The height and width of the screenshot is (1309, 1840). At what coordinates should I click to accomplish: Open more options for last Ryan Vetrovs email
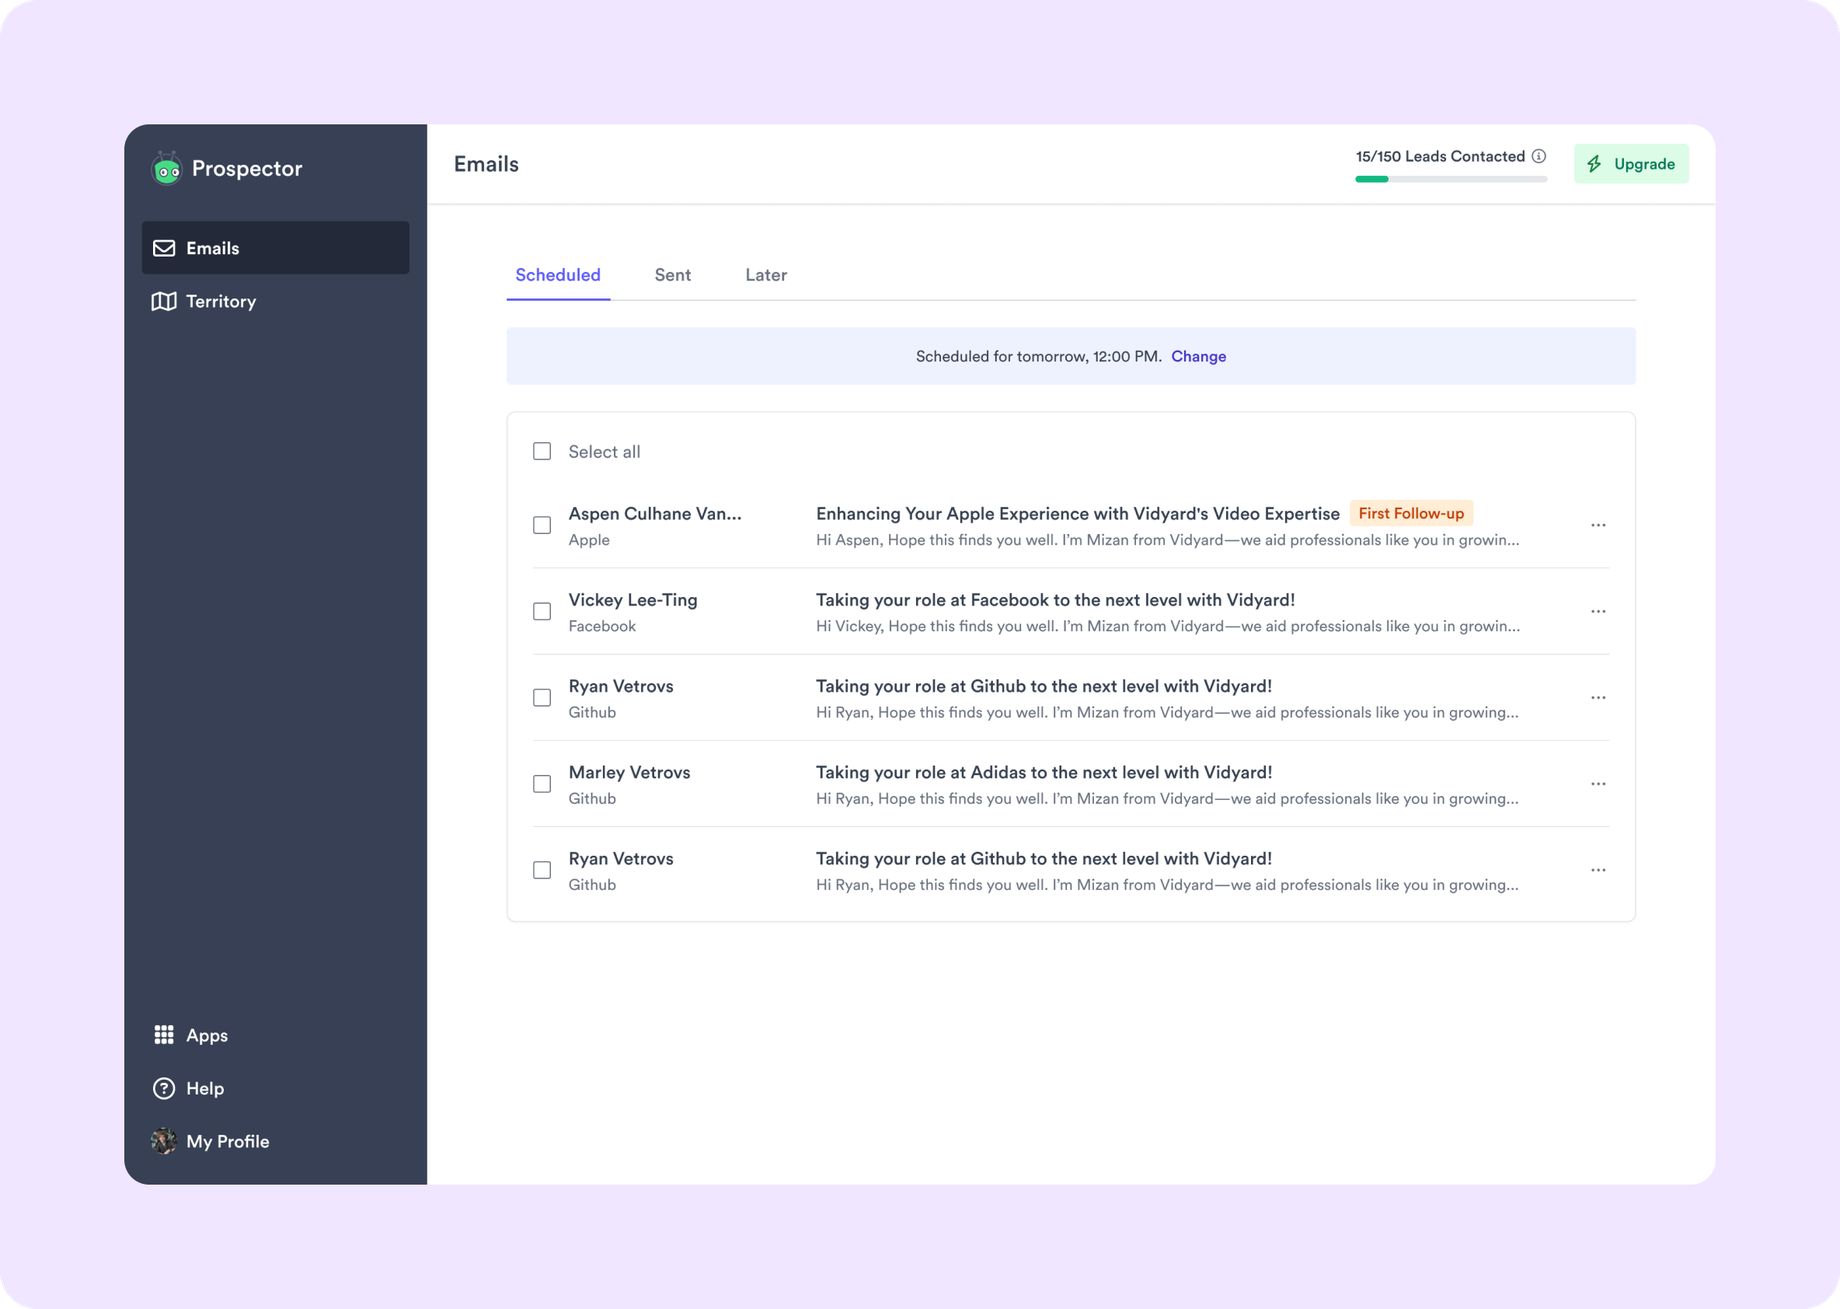(x=1598, y=870)
